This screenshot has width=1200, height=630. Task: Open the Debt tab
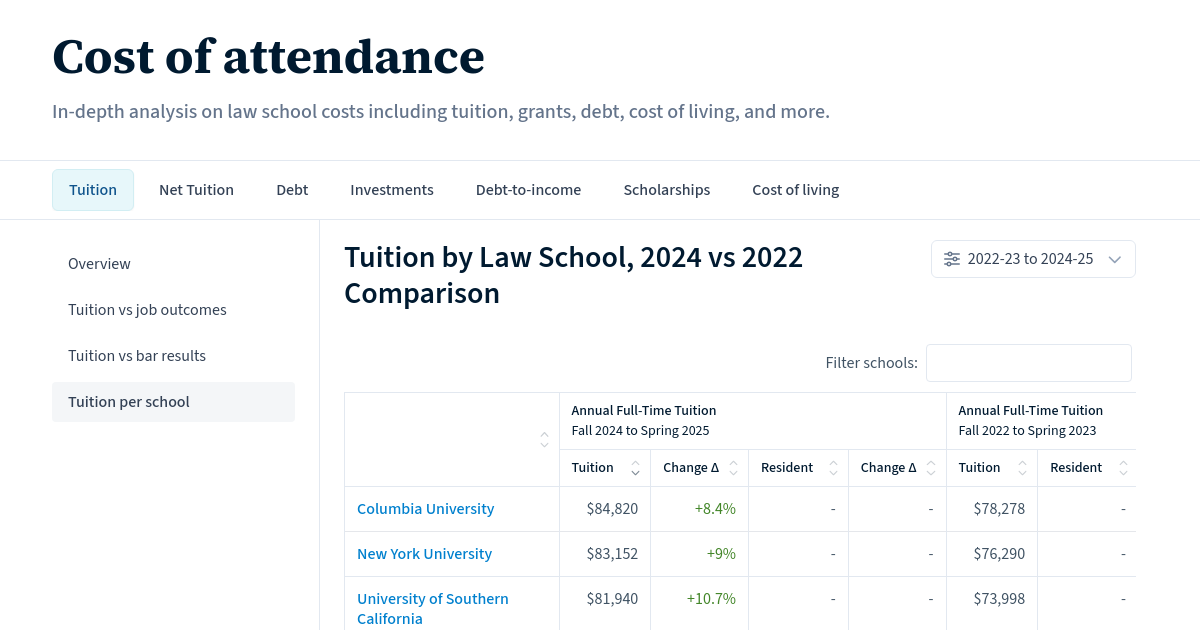tap(292, 190)
